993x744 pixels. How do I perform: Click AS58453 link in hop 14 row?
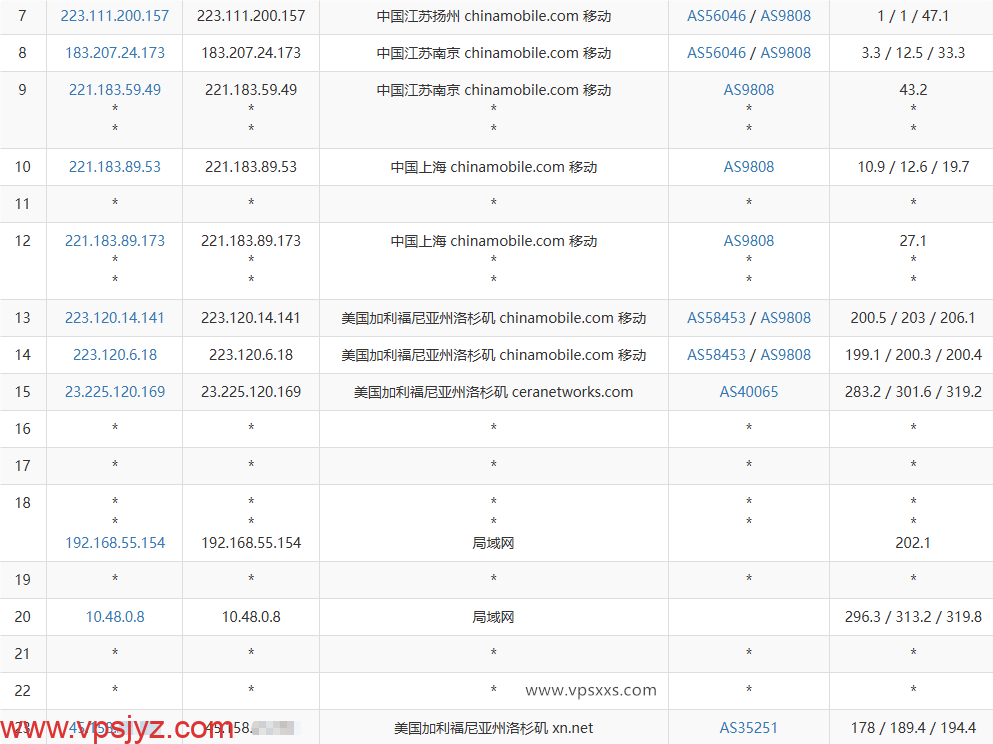(716, 355)
